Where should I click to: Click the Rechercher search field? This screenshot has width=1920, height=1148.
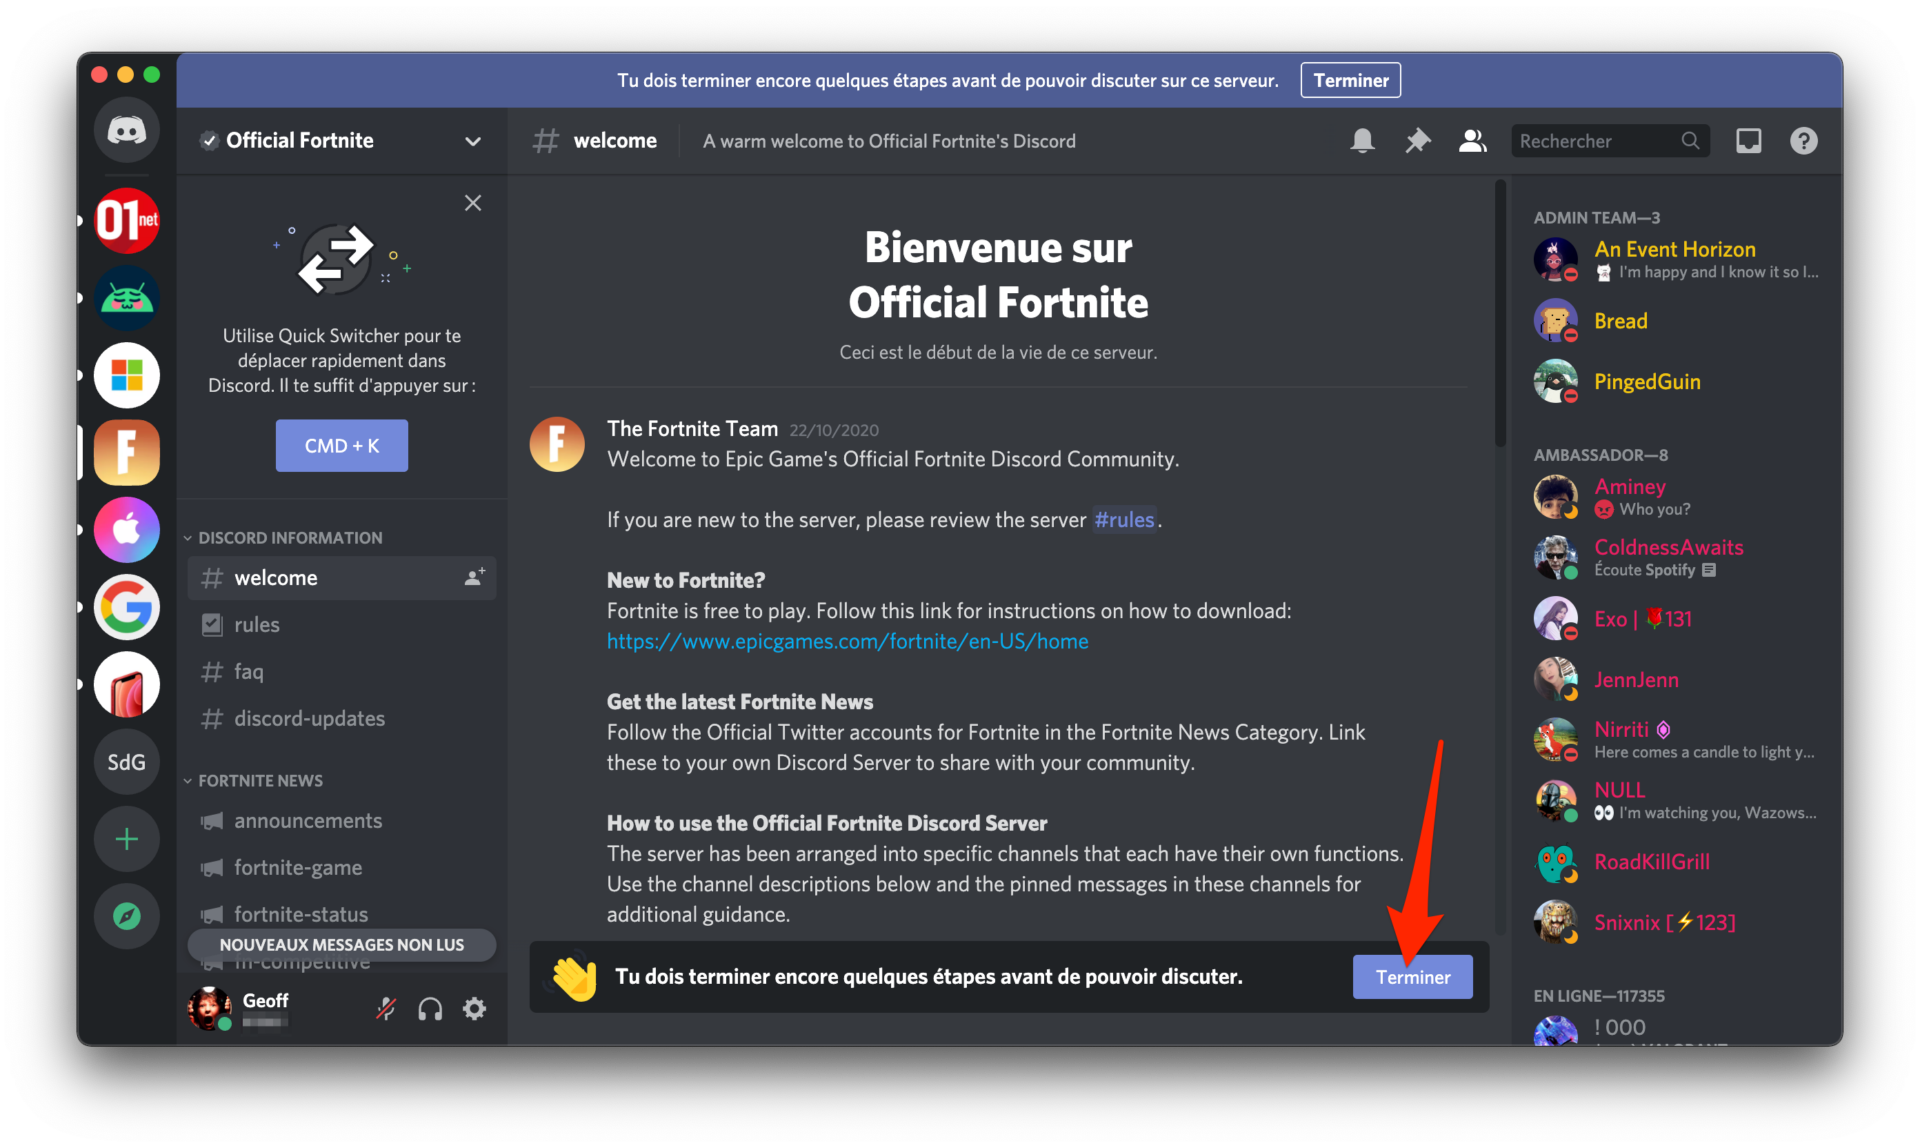click(1610, 141)
